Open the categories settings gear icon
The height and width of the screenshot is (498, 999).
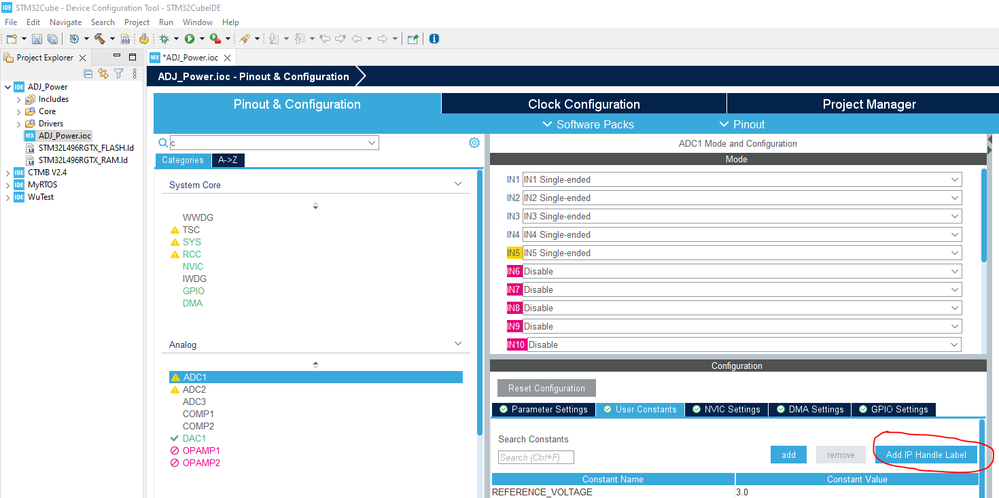click(x=474, y=143)
